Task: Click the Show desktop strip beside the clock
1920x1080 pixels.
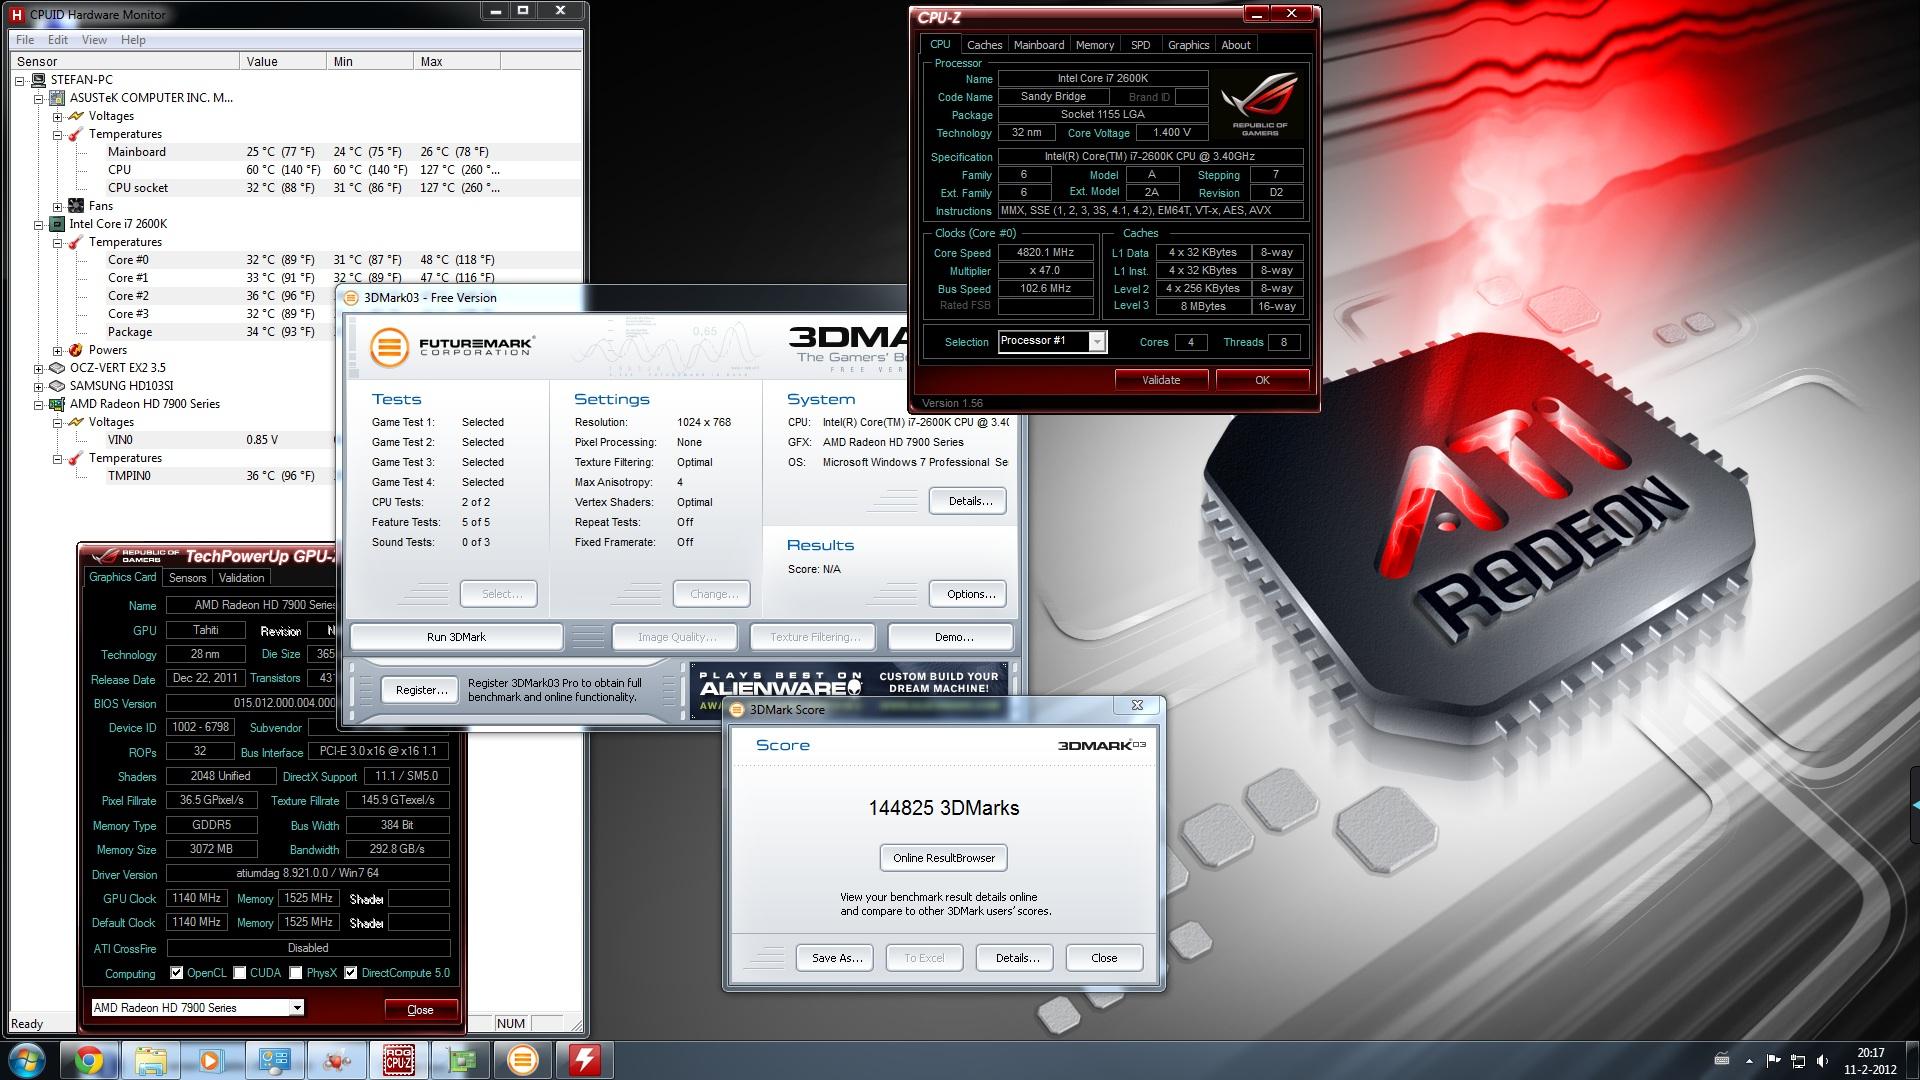Action: tap(1912, 1060)
